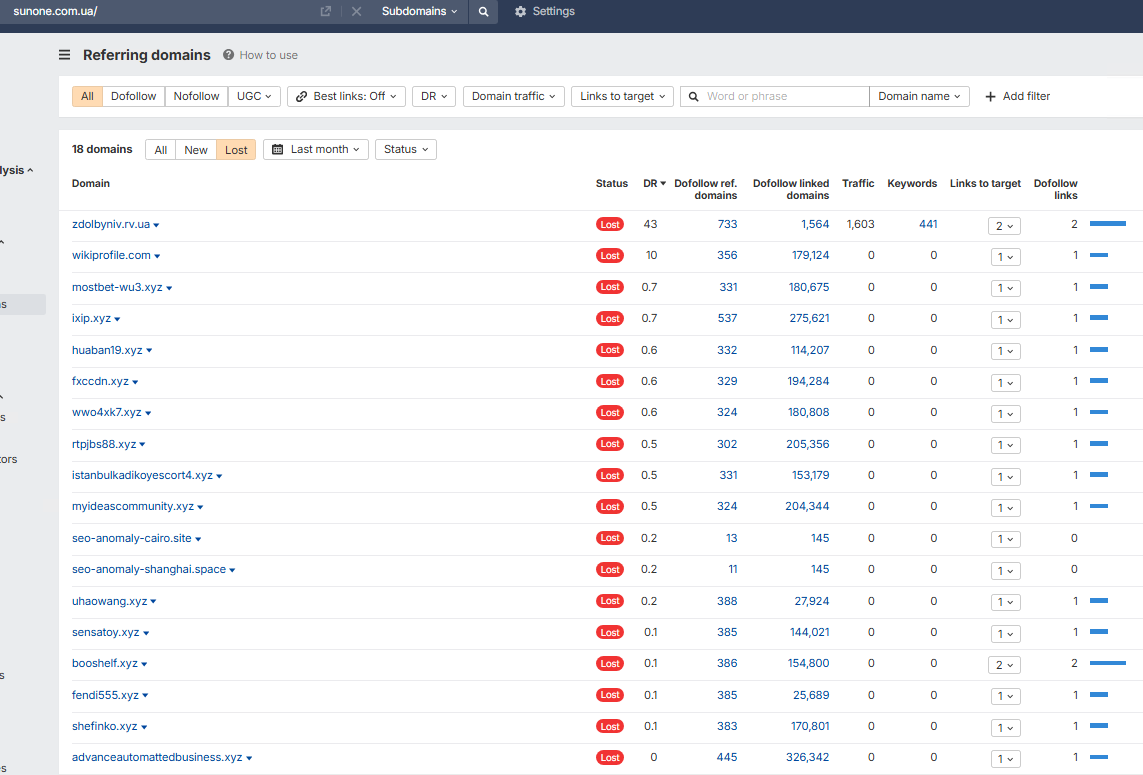Viewport: 1143px width, 775px height.
Task: Click the dofollow links bar for booshelf.xyz
Action: (1108, 663)
